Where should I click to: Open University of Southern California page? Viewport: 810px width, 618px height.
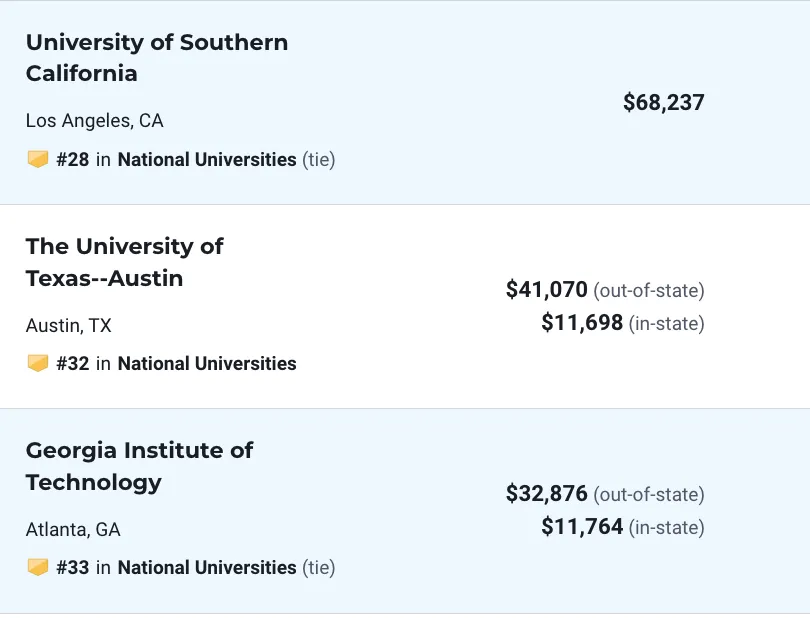[x=157, y=58]
